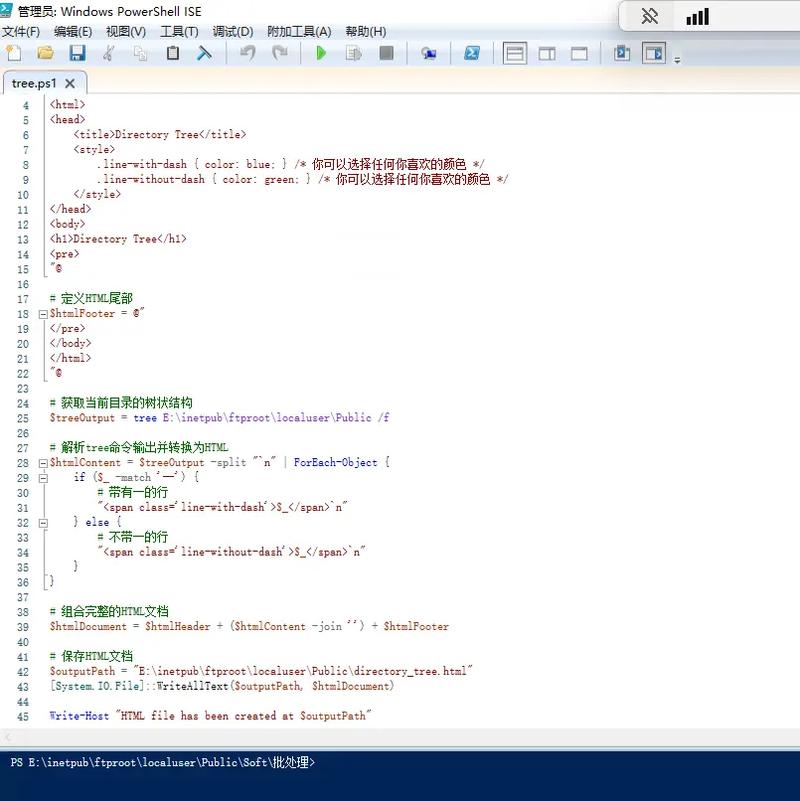Screen dimensions: 800x801
Task: Click the Run Selection icon
Action: tap(353, 53)
